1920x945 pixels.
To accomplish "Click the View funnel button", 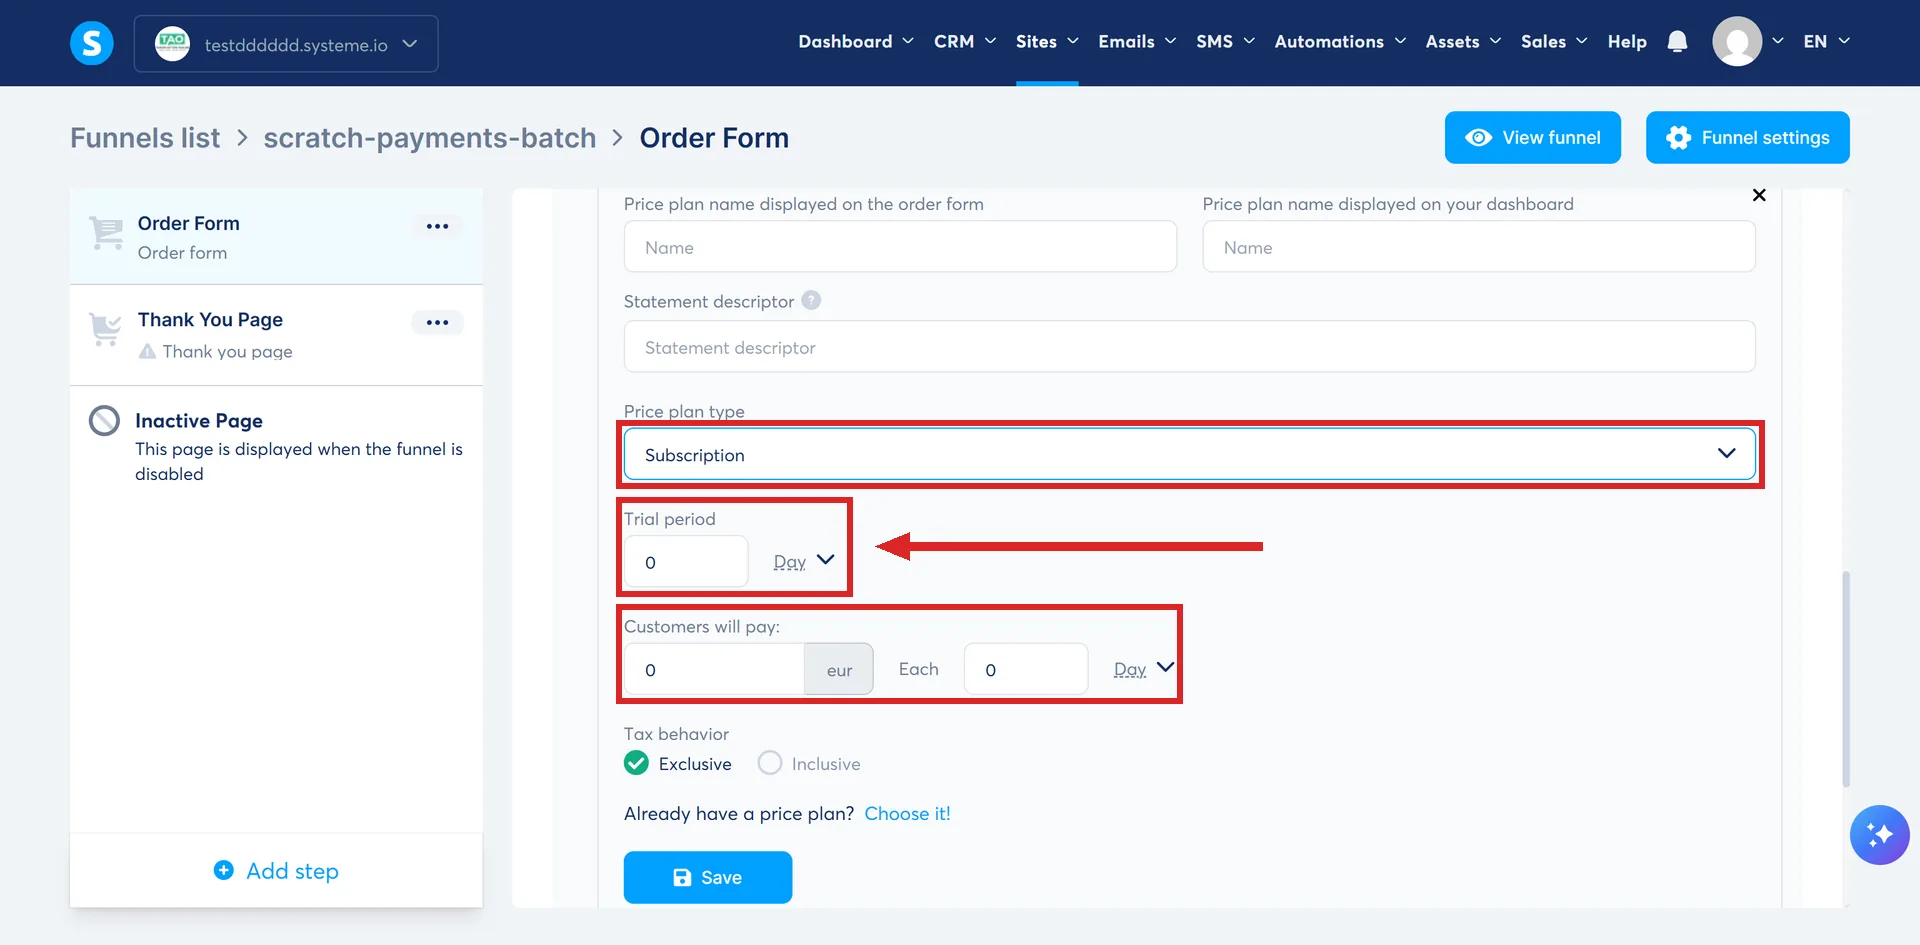I will pos(1532,137).
